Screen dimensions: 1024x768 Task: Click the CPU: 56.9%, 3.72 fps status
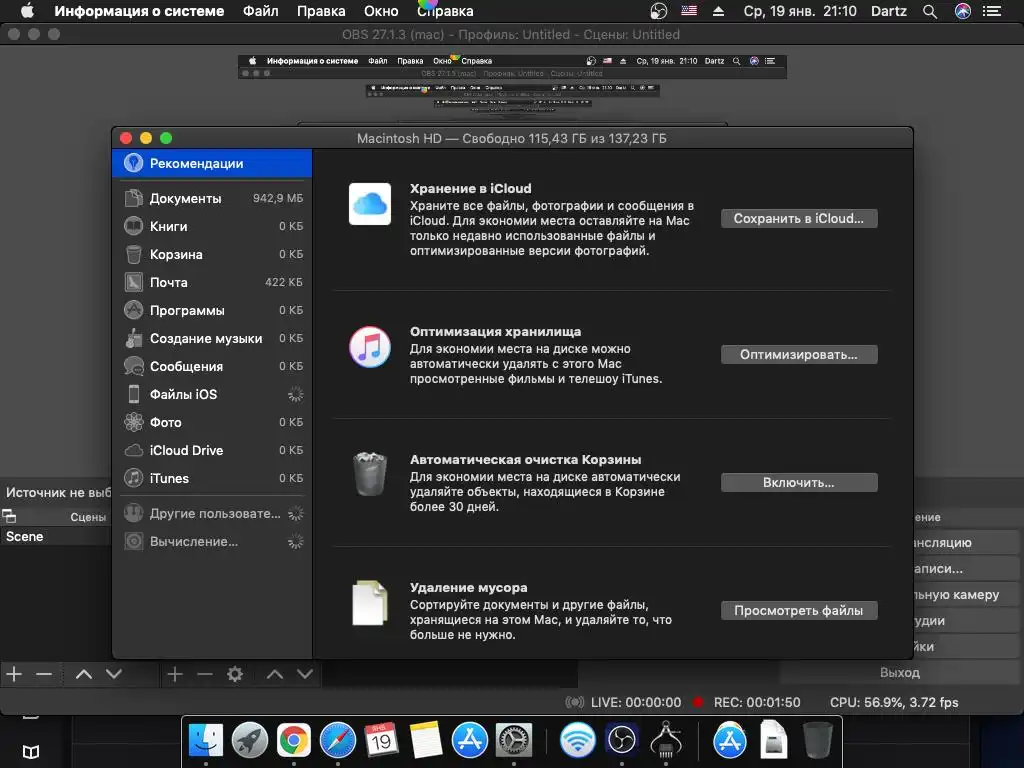coord(894,703)
